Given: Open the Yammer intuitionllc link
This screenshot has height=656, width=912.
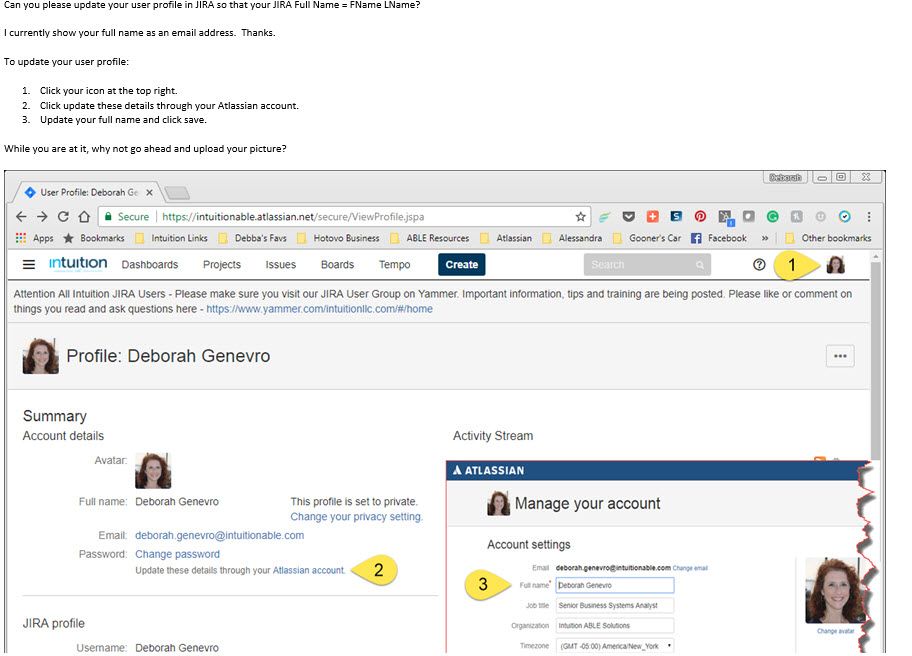Looking at the screenshot, I should (319, 309).
